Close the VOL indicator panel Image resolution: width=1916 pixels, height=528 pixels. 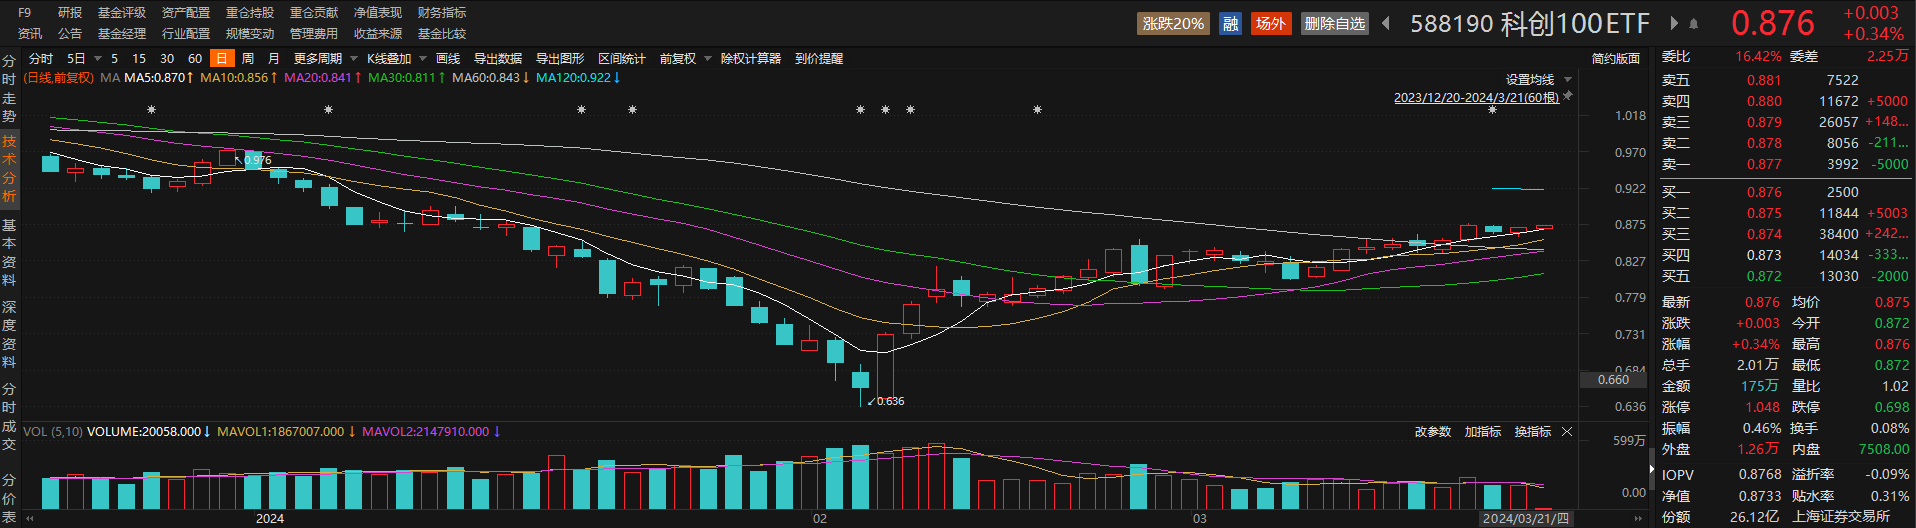pyautogui.click(x=1567, y=432)
